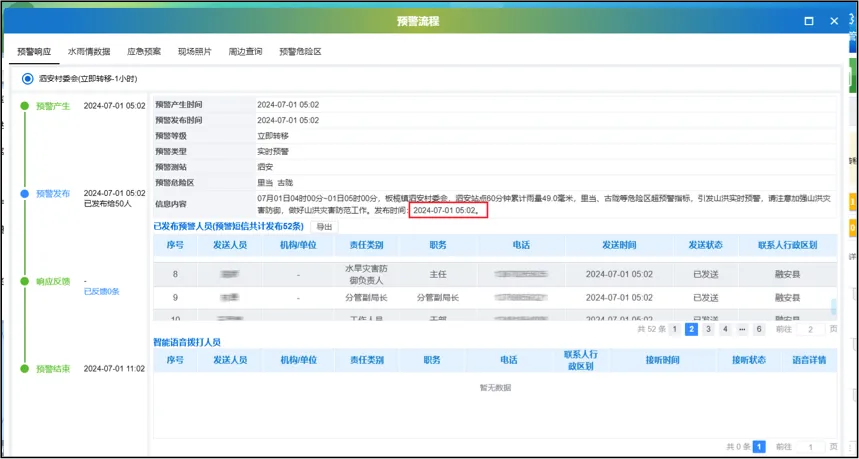This screenshot has height=459, width=859.
Task: Open the 应急预案 tab
Action: point(144,51)
